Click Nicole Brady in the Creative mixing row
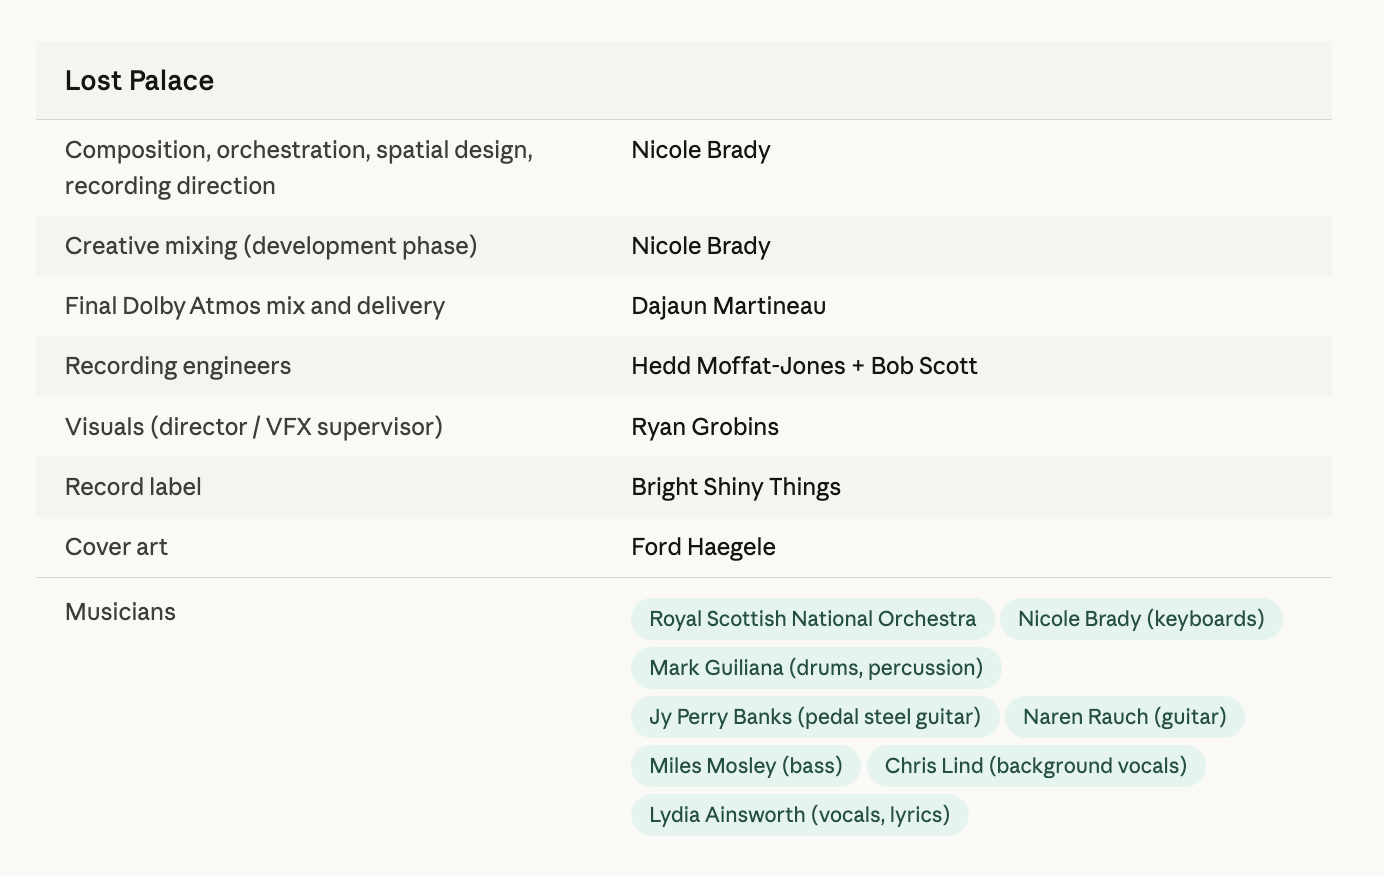1384x876 pixels. click(700, 246)
